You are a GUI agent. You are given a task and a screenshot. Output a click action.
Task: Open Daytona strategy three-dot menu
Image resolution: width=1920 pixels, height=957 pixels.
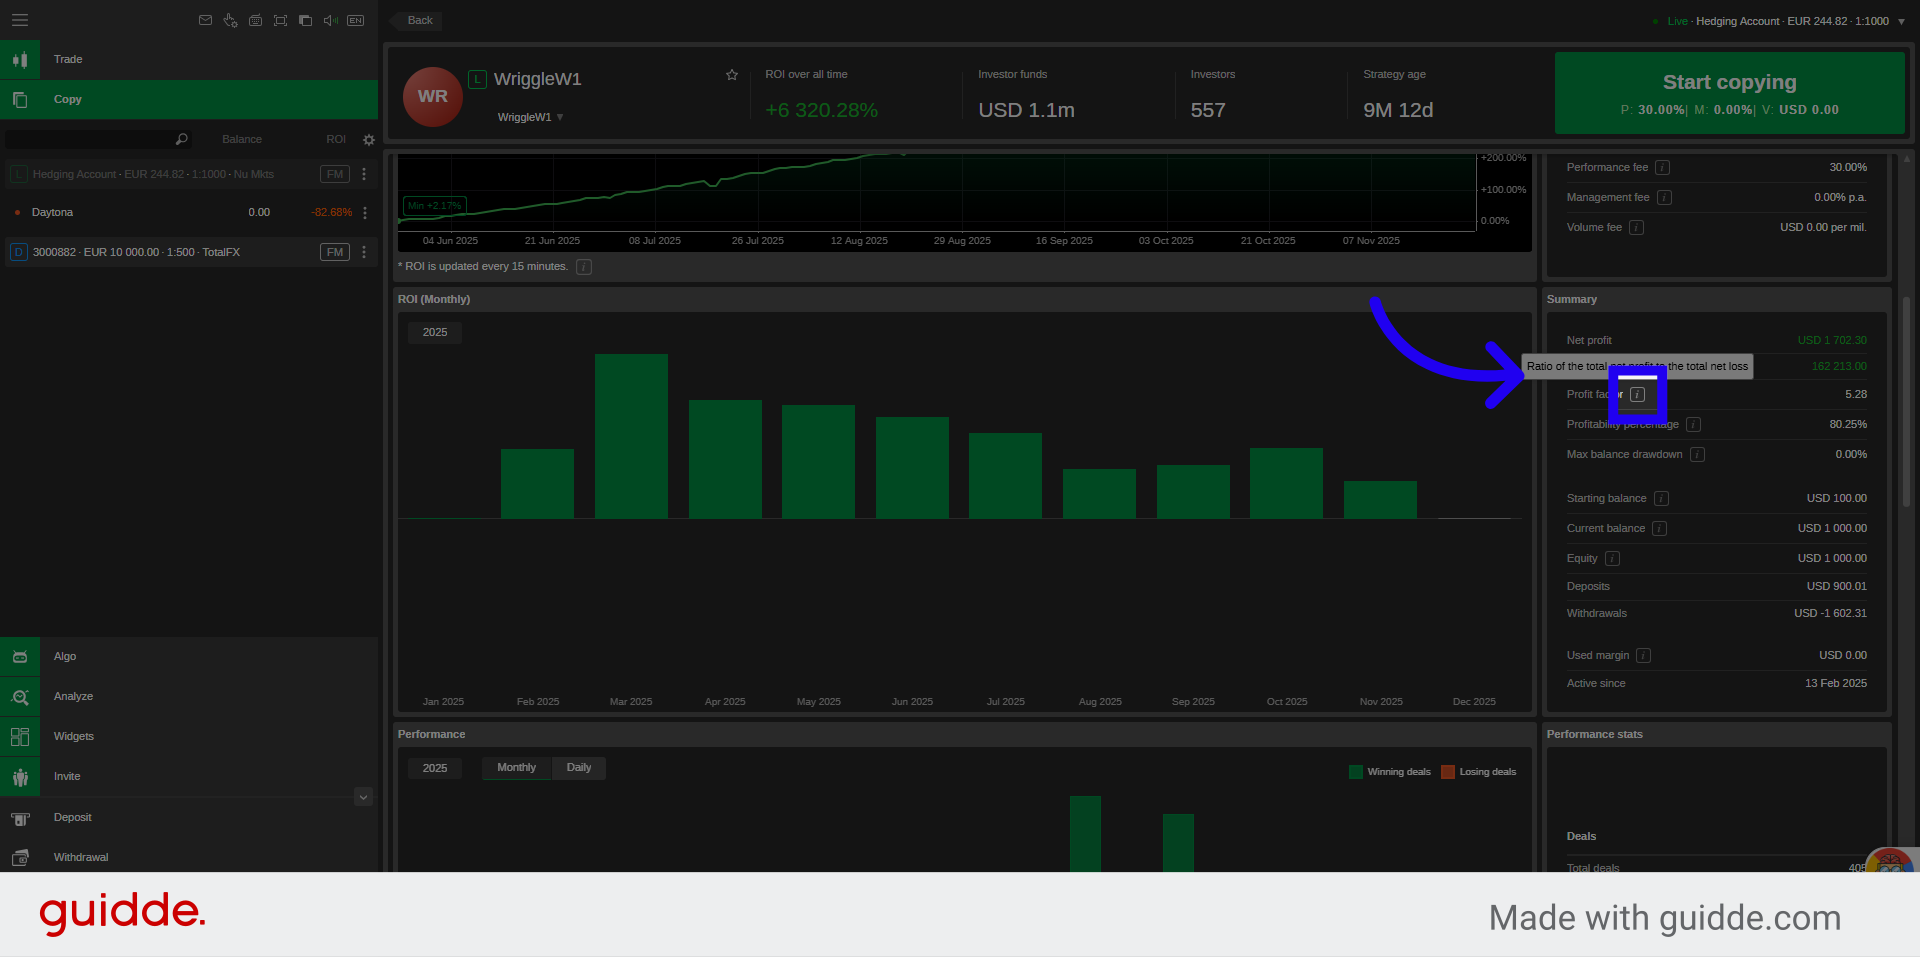pos(365,213)
